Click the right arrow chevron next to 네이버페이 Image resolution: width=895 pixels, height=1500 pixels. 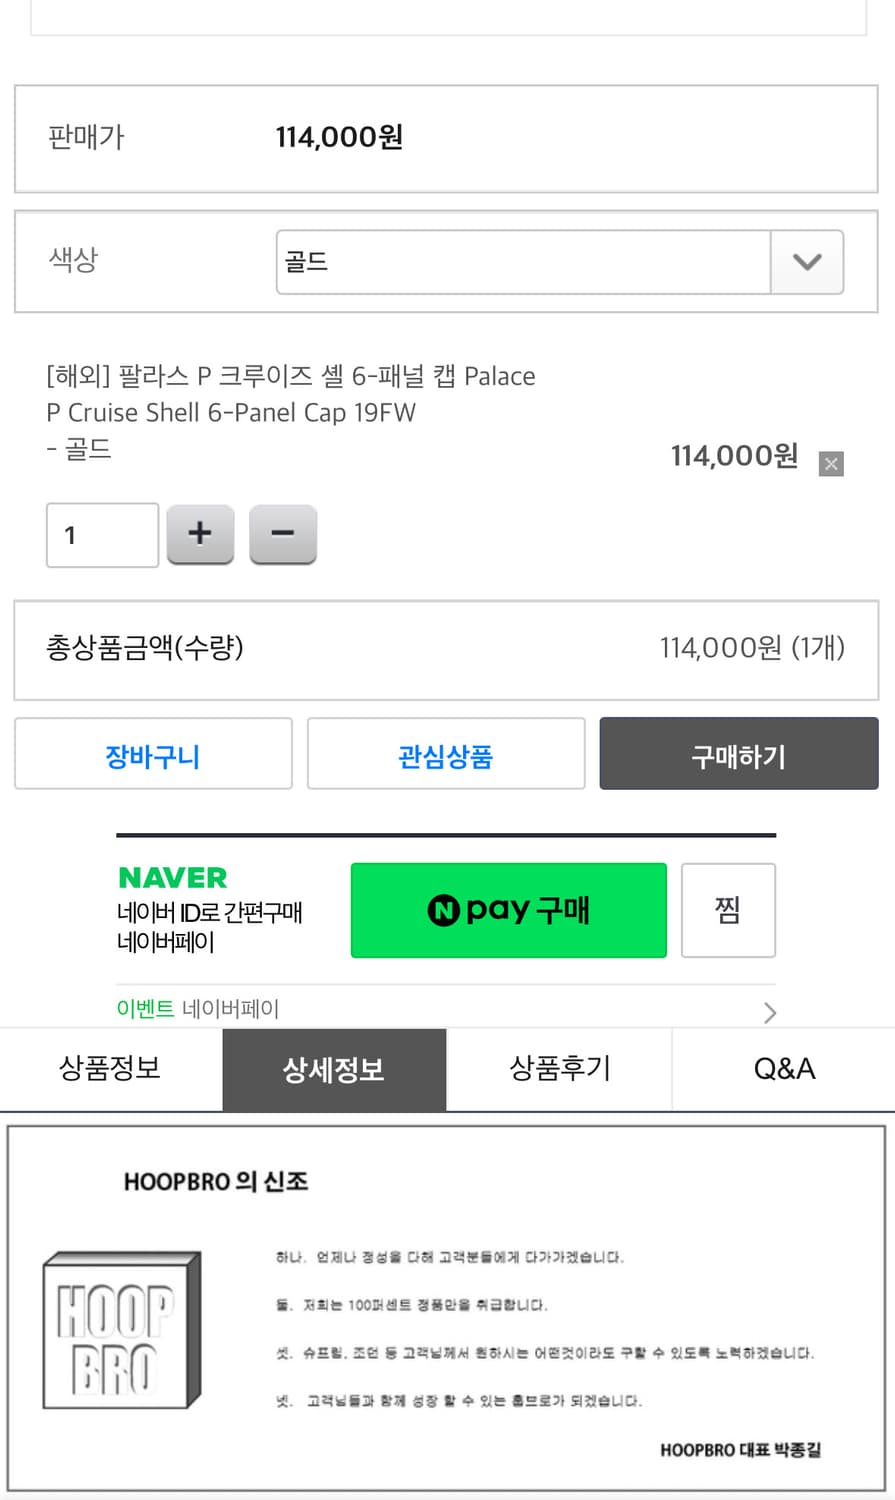[x=770, y=1012]
